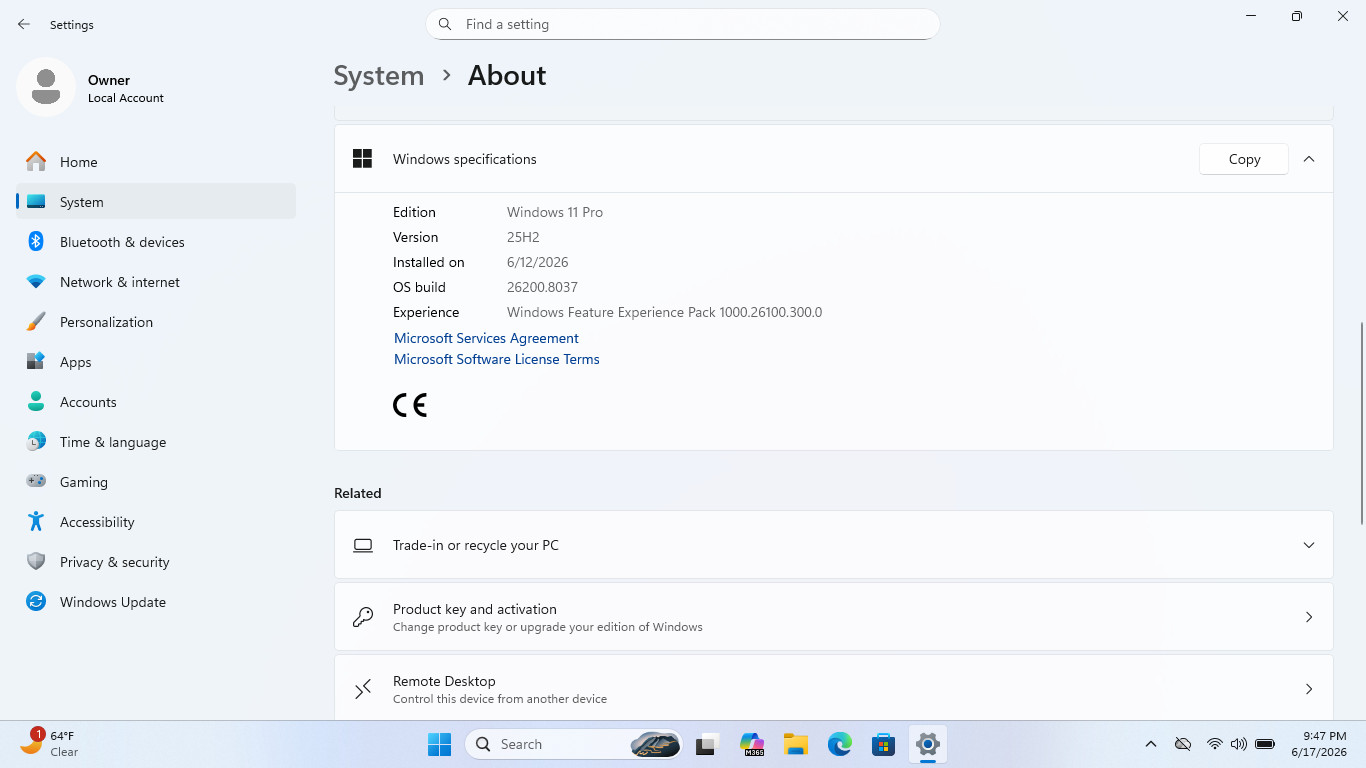Screen dimensions: 1366x768
Task: Open Microsoft Software License Terms link
Action: pyautogui.click(x=497, y=359)
